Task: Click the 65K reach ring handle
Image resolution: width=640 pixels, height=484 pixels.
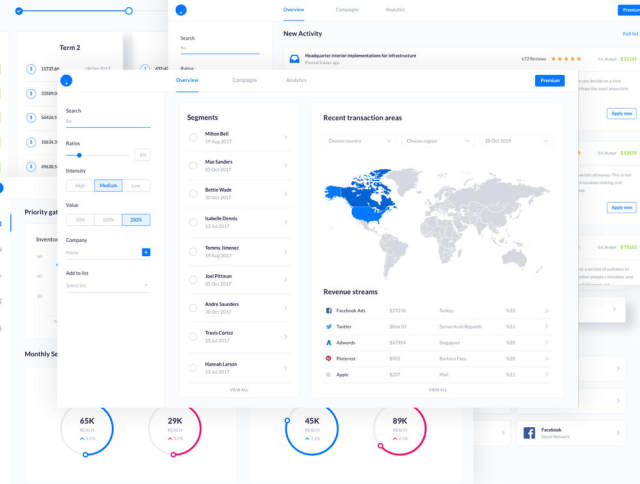Action: tap(85, 454)
